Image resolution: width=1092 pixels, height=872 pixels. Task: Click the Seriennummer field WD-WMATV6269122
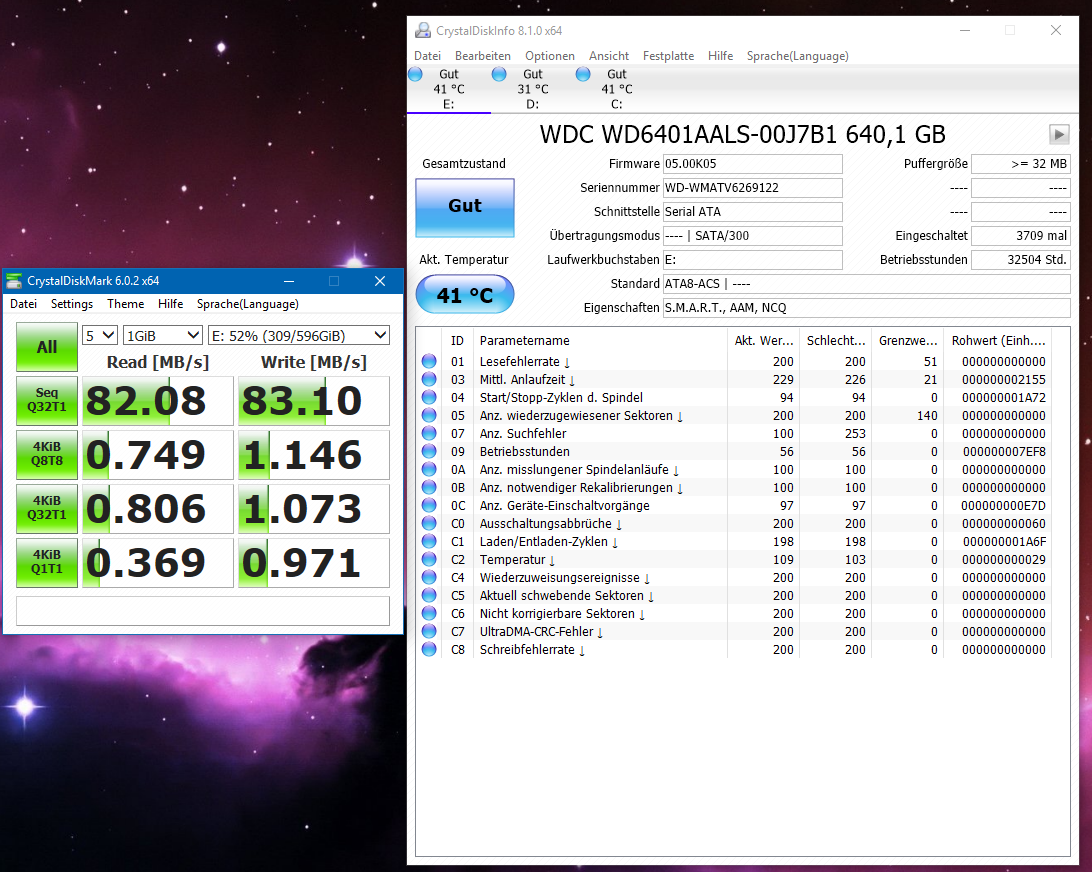click(x=752, y=188)
